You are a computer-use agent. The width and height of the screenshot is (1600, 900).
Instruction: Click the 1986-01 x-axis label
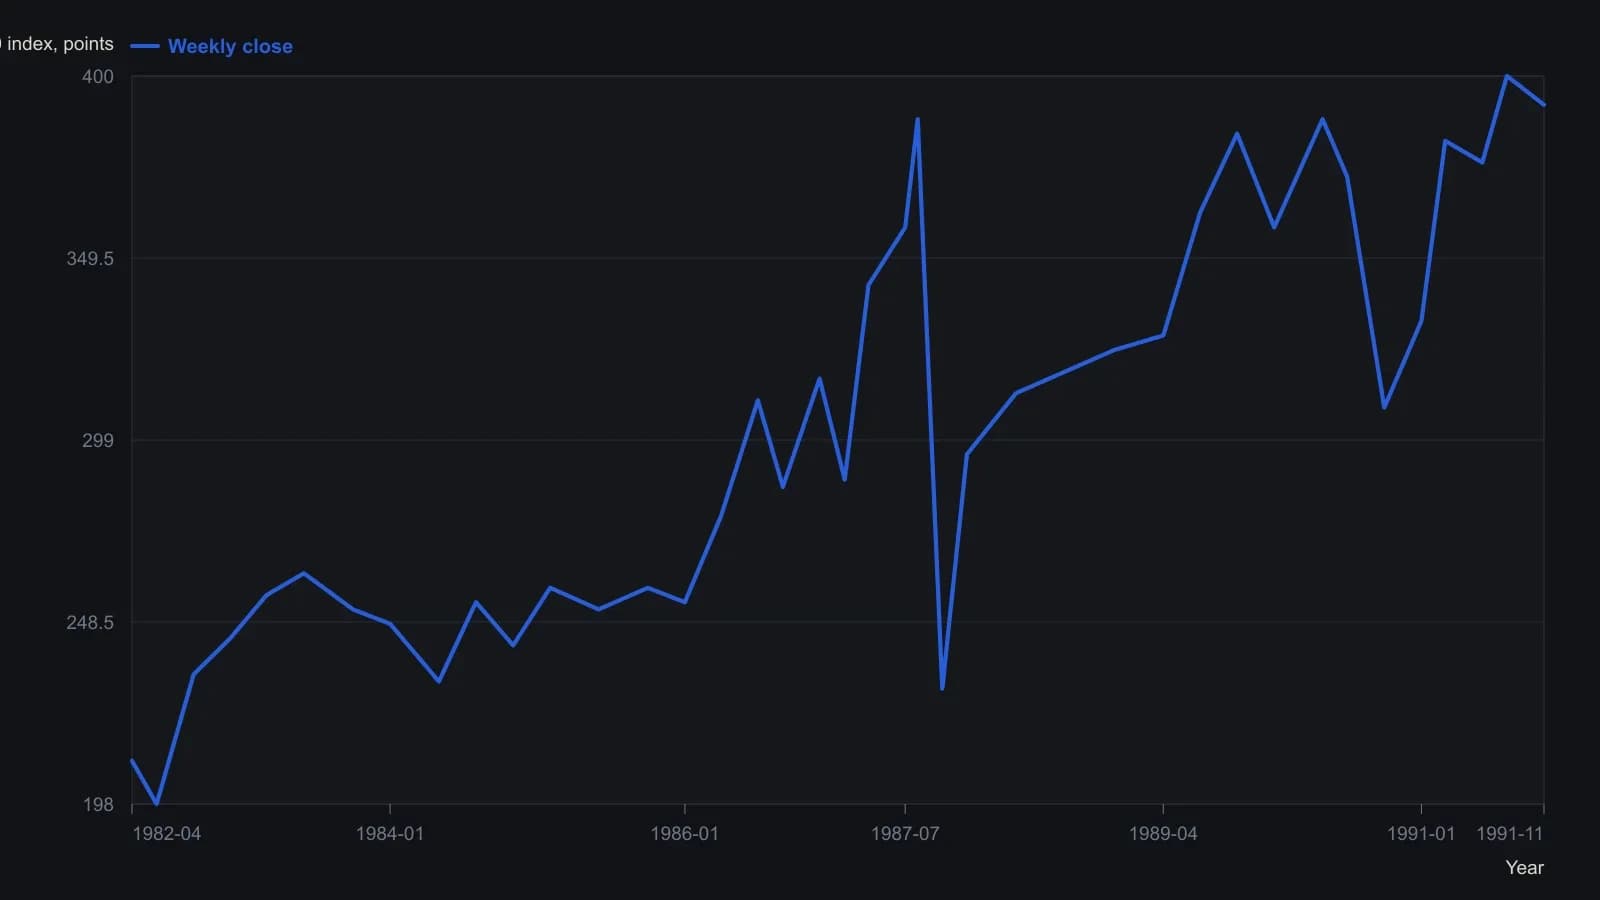coord(685,834)
